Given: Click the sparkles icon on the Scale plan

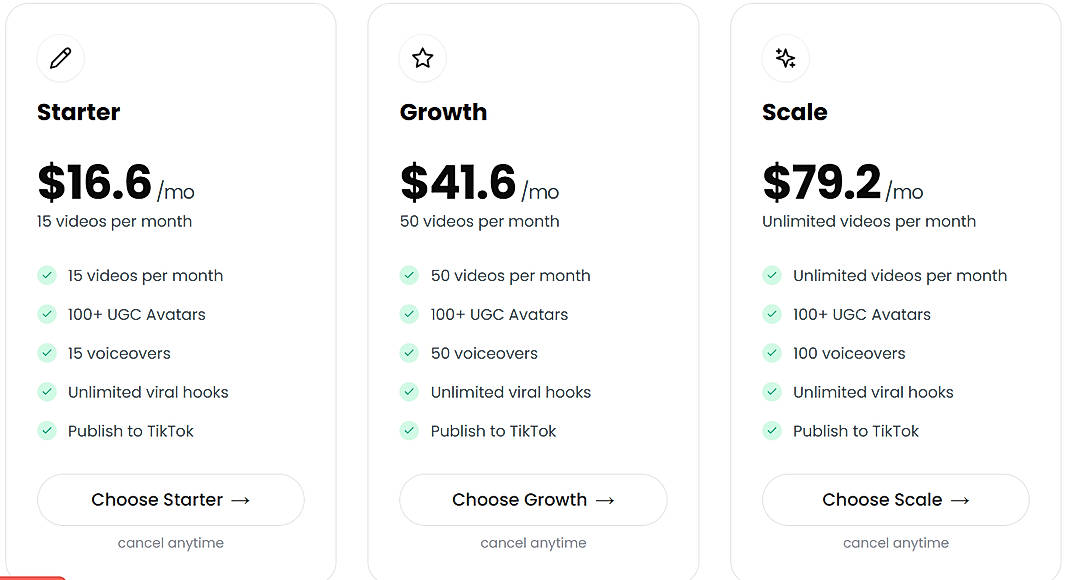Looking at the screenshot, I should pos(785,58).
